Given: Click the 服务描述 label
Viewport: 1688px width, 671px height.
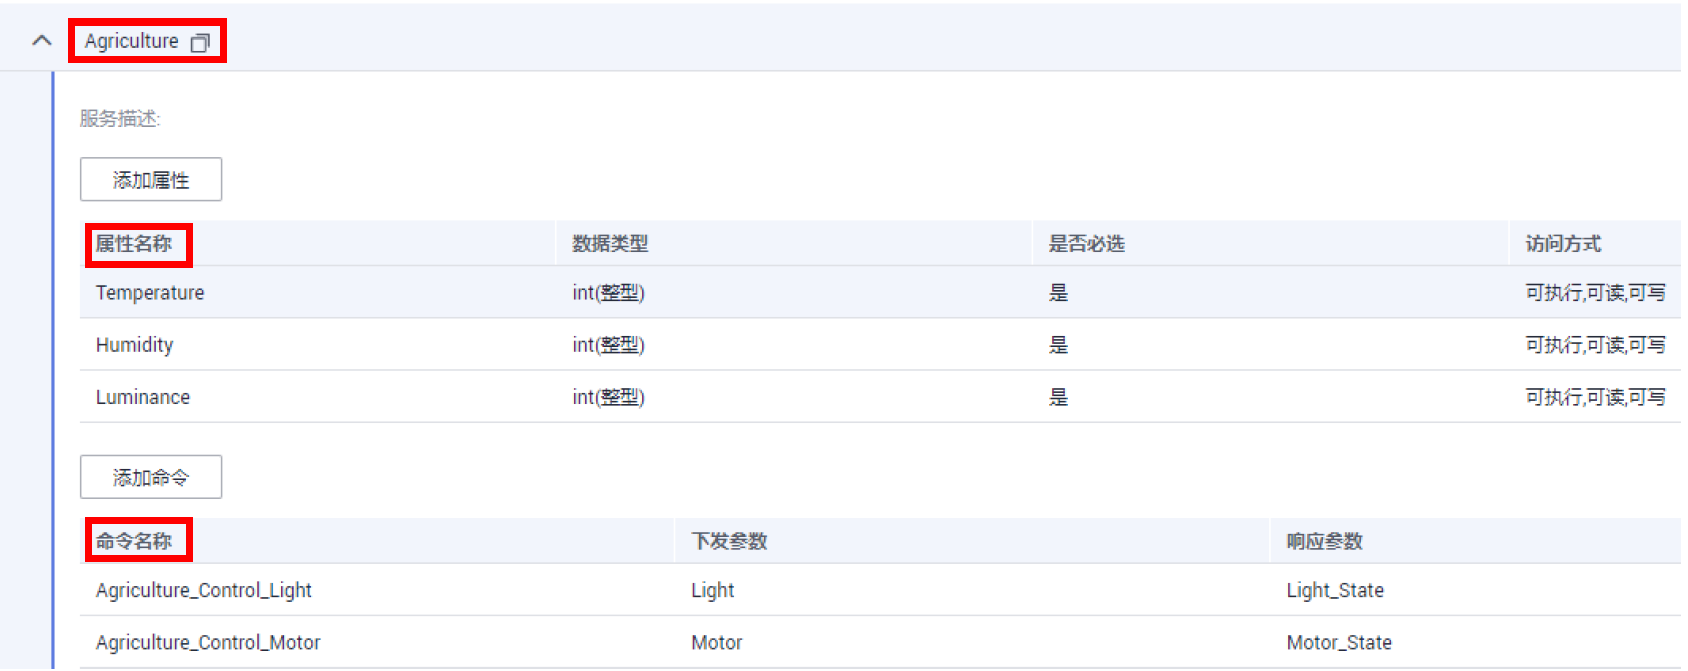Looking at the screenshot, I should point(120,119).
